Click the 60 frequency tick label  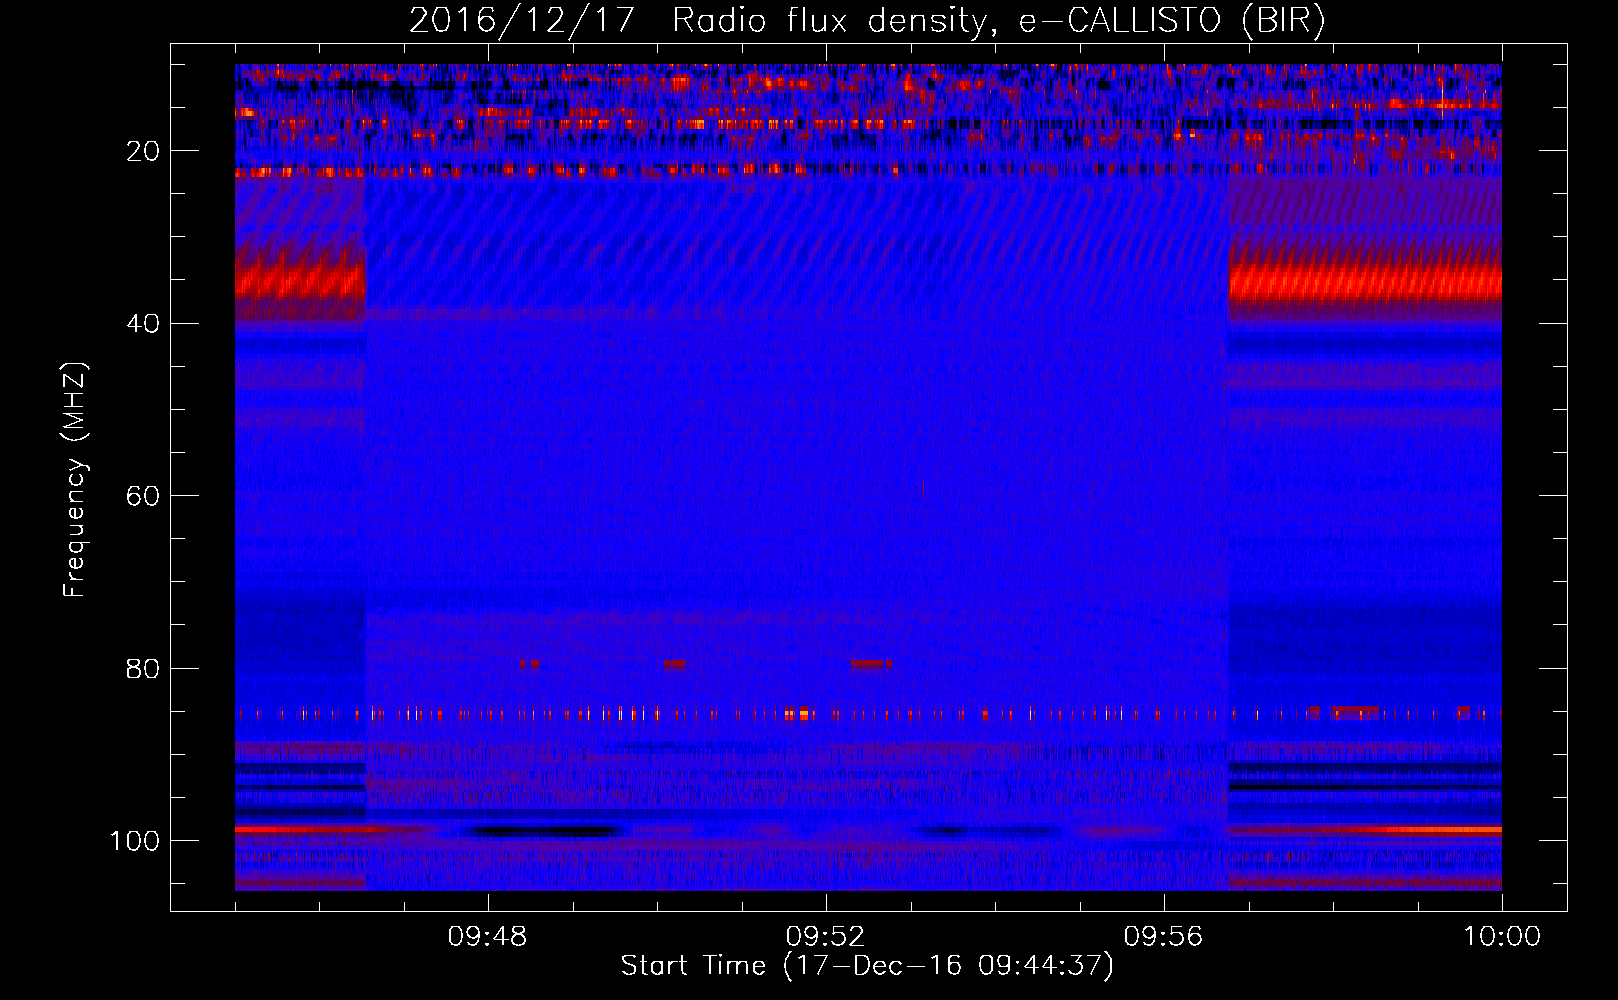click(144, 496)
